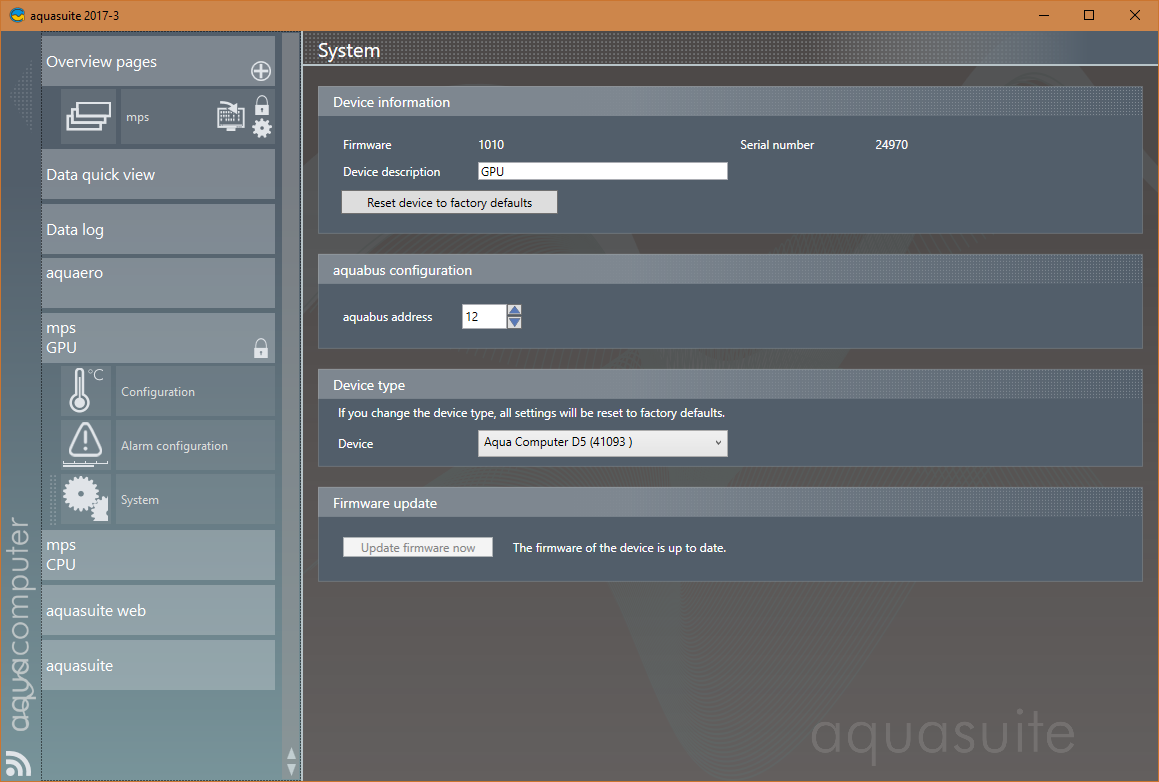This screenshot has height=782, width=1159.
Task: Open settings gear for mps overview page
Action: pos(262,128)
